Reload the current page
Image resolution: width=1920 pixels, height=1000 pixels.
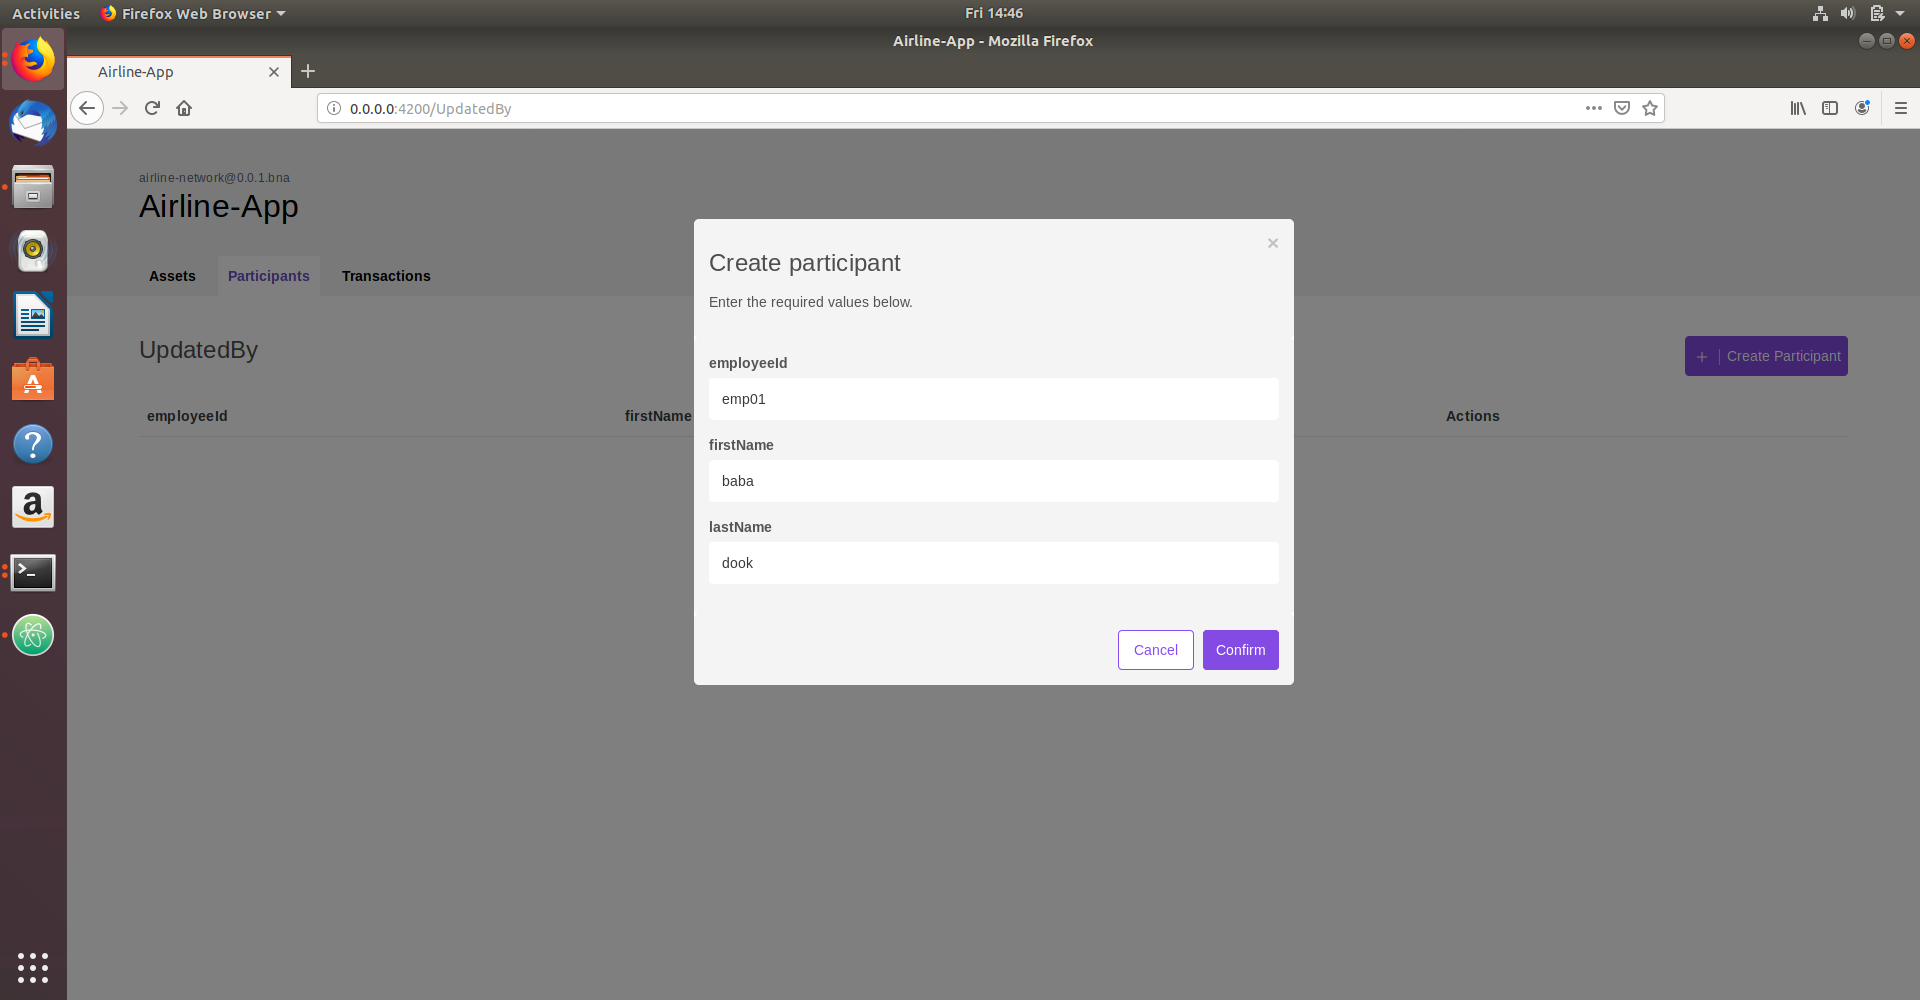point(152,108)
